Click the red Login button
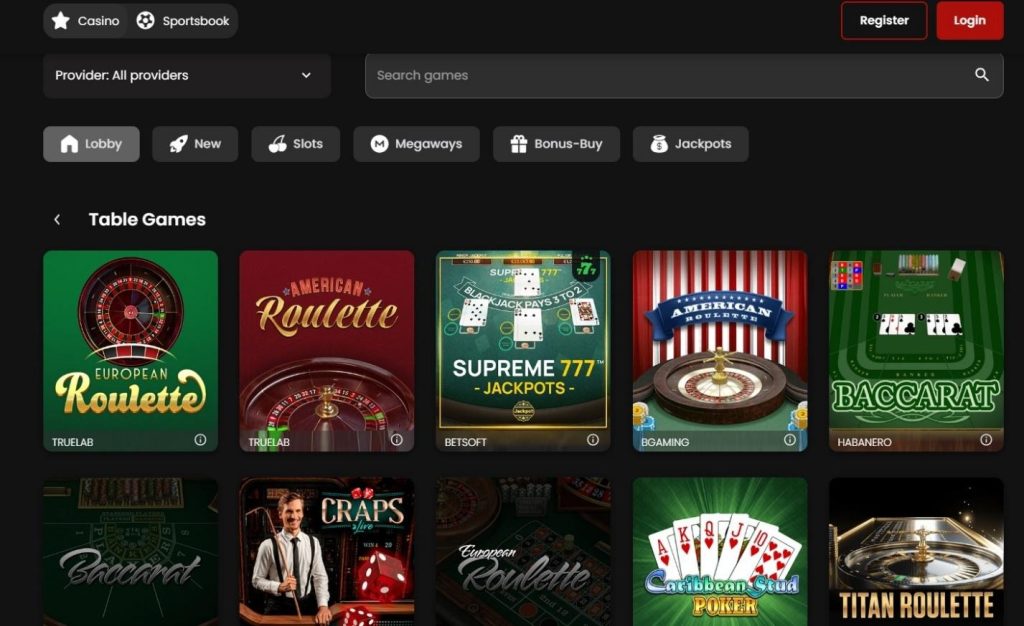This screenshot has width=1024, height=626. tap(970, 20)
